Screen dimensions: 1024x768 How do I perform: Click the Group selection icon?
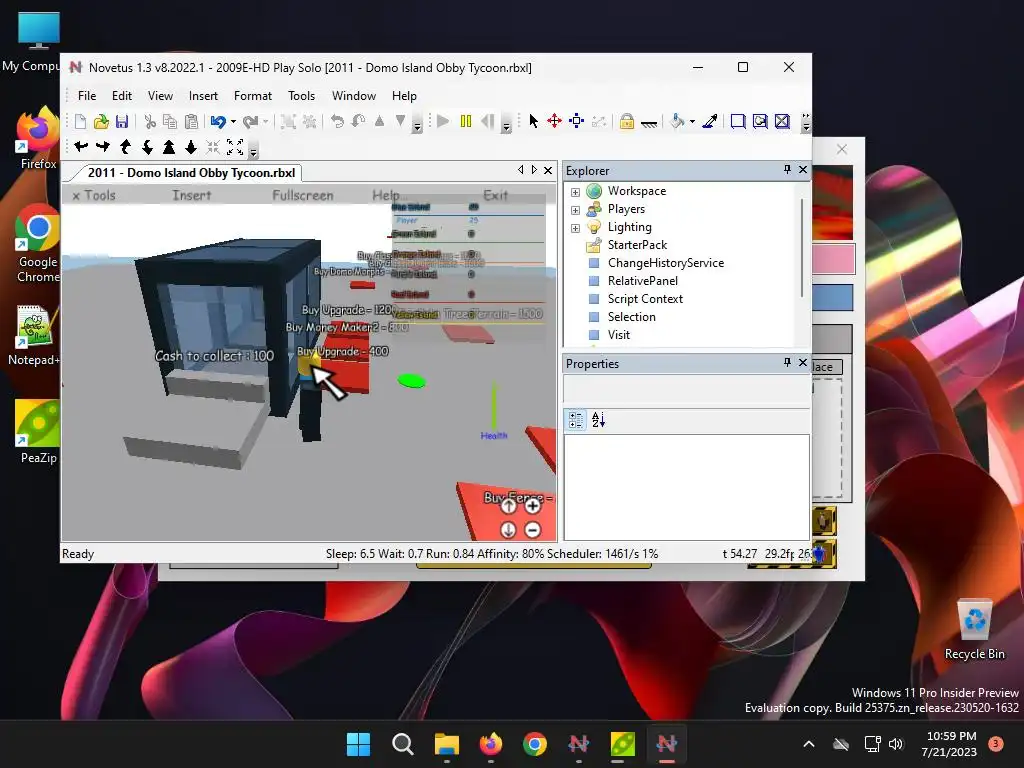click(288, 121)
